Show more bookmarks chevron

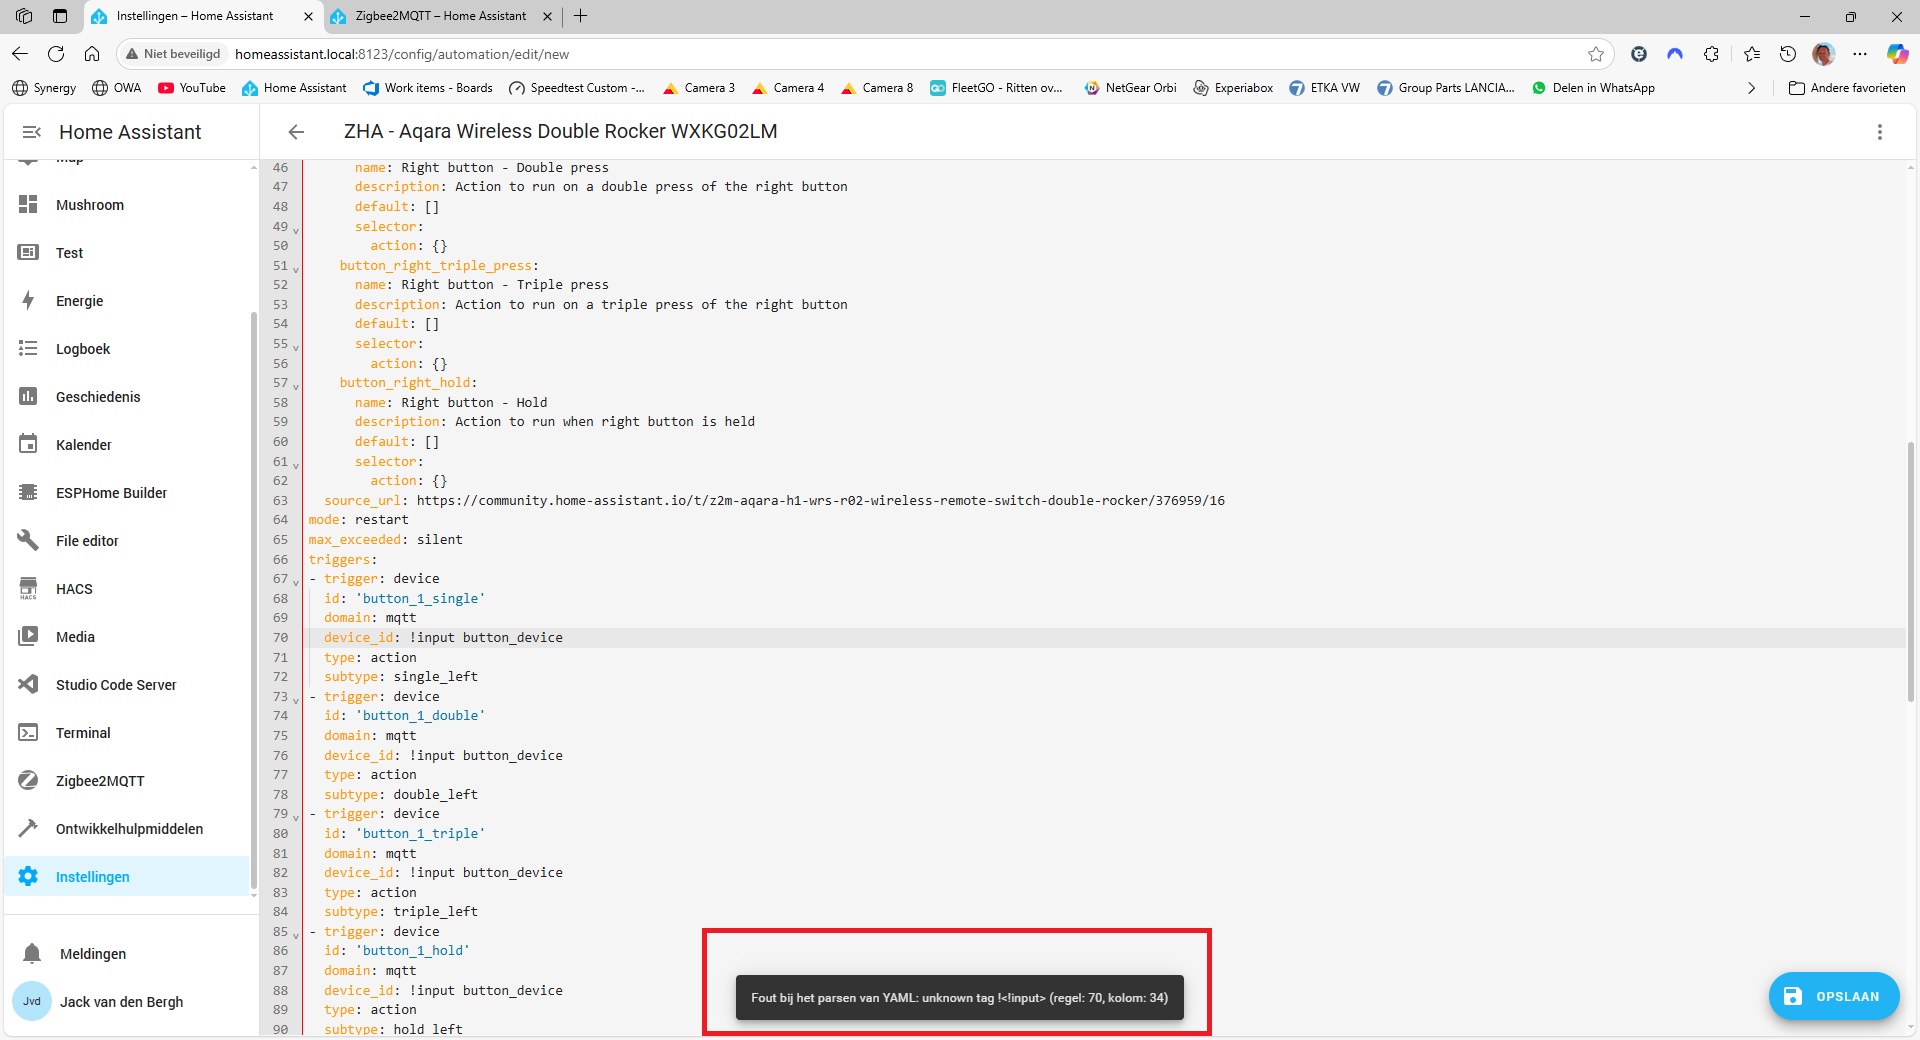pos(1751,88)
